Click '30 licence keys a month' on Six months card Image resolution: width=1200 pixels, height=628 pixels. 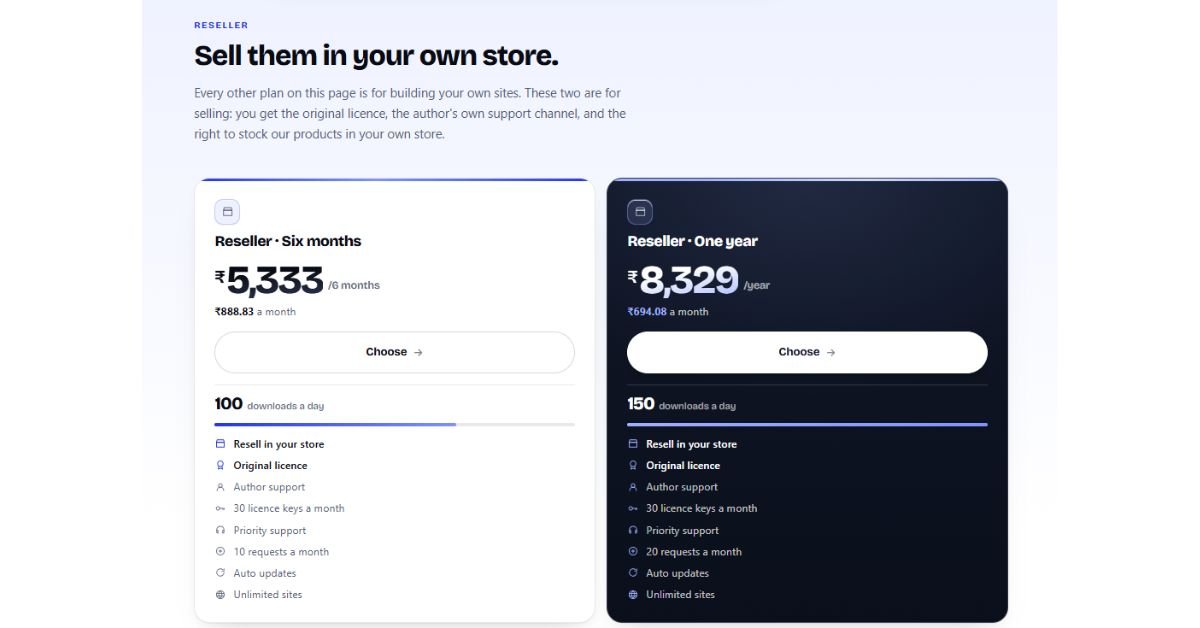click(289, 509)
